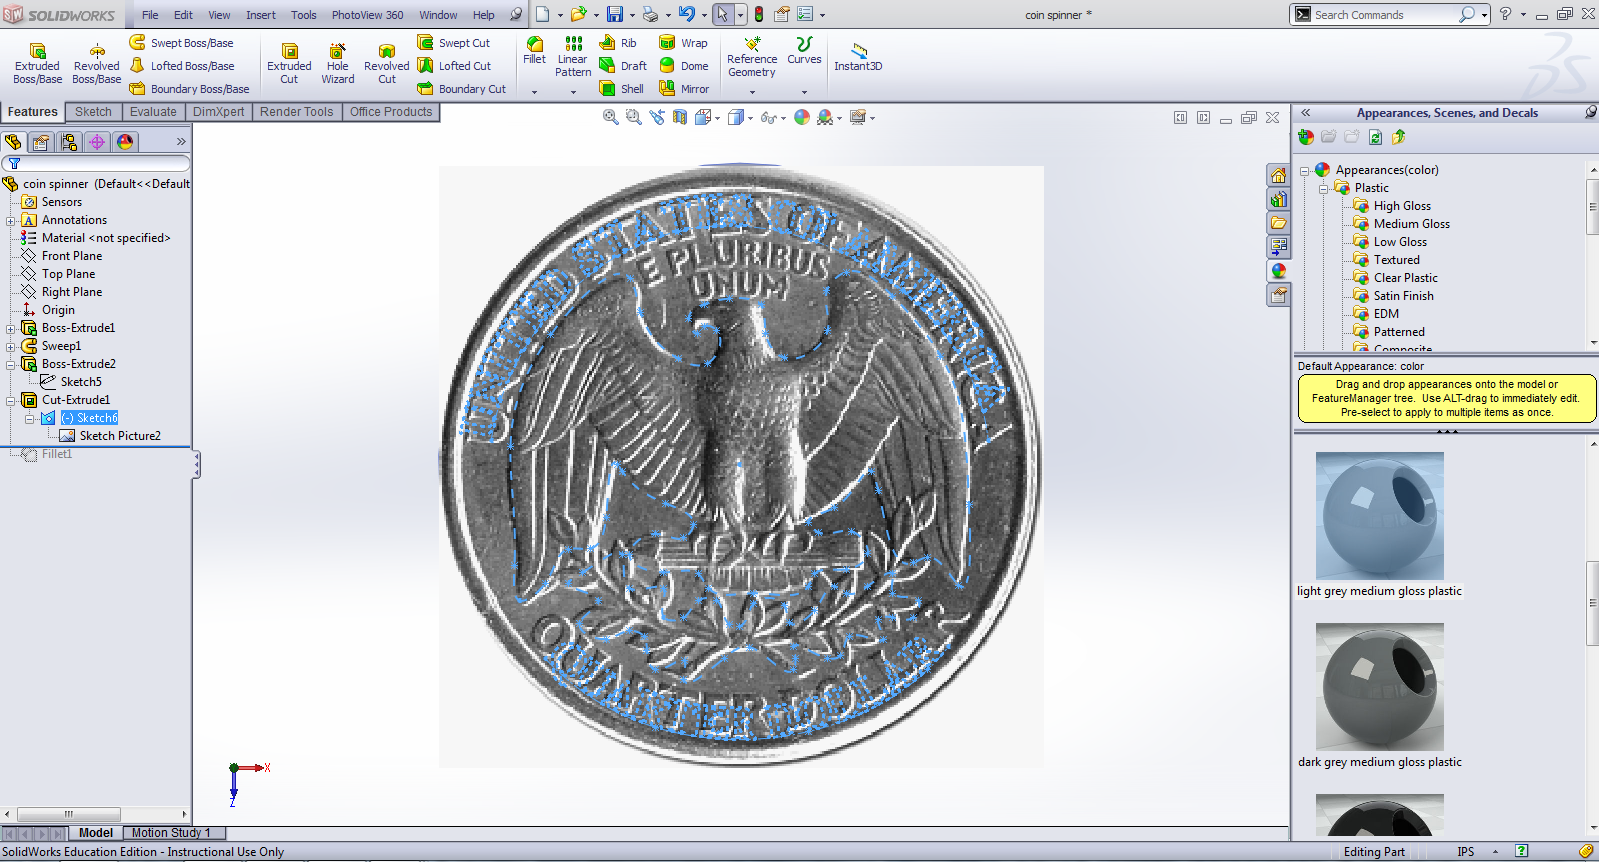Select the Front Plane tree item
The image size is (1599, 862).
click(72, 256)
